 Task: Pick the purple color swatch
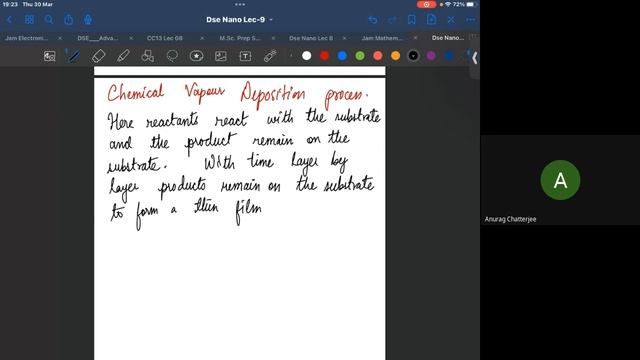tap(431, 56)
